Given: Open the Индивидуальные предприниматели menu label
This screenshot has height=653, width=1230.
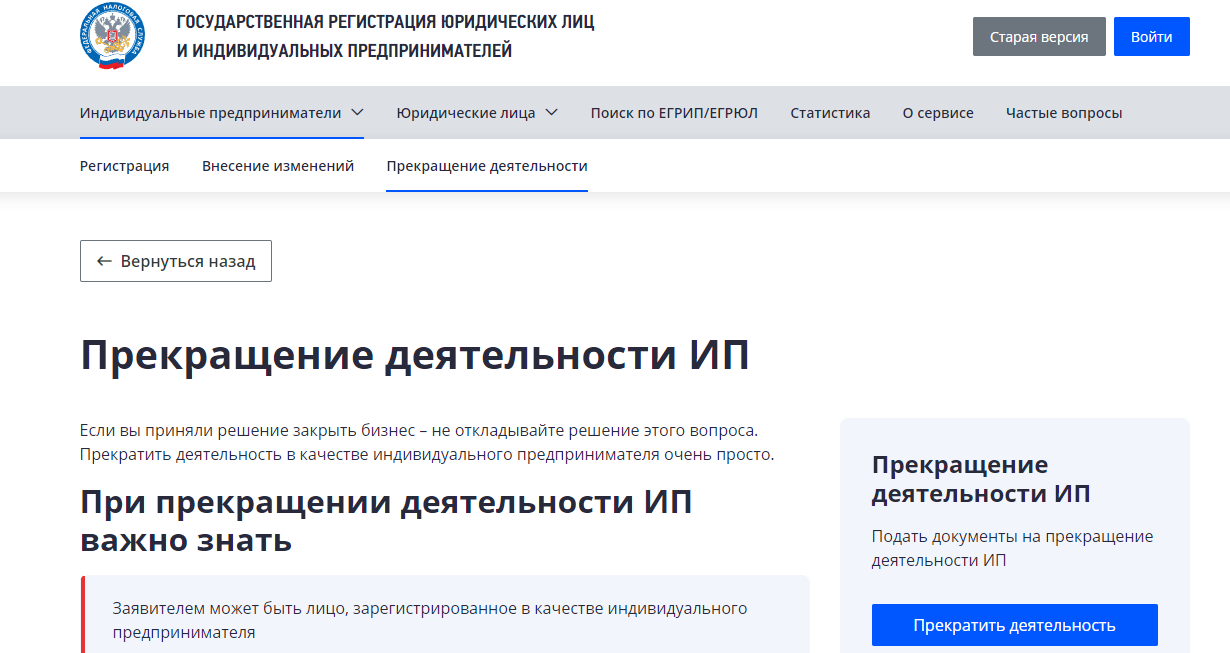Looking at the screenshot, I should coord(210,113).
